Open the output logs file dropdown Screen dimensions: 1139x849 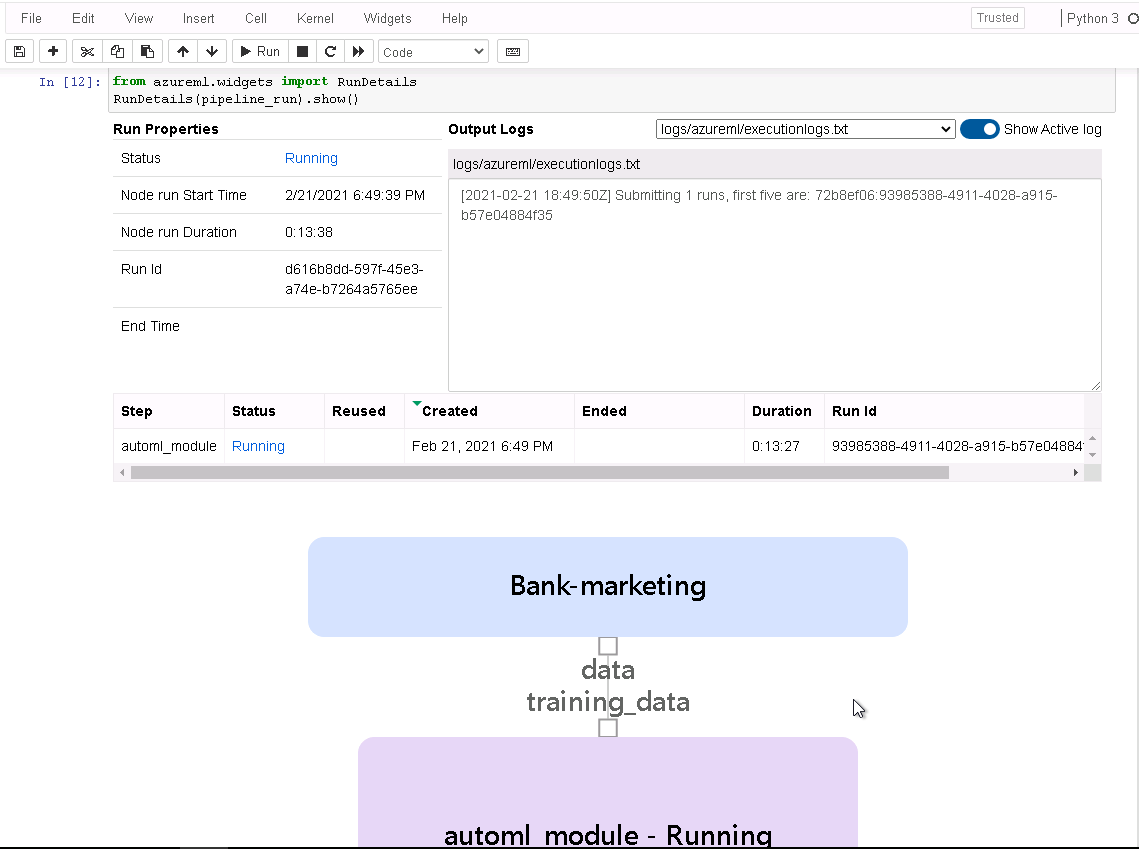click(805, 129)
